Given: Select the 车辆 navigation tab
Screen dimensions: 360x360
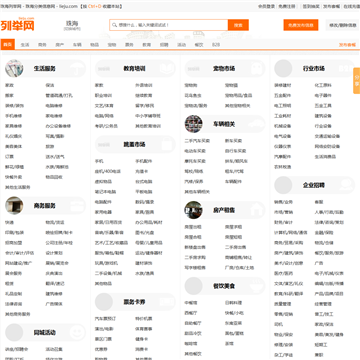Looking at the screenshot, I should coord(77,45).
